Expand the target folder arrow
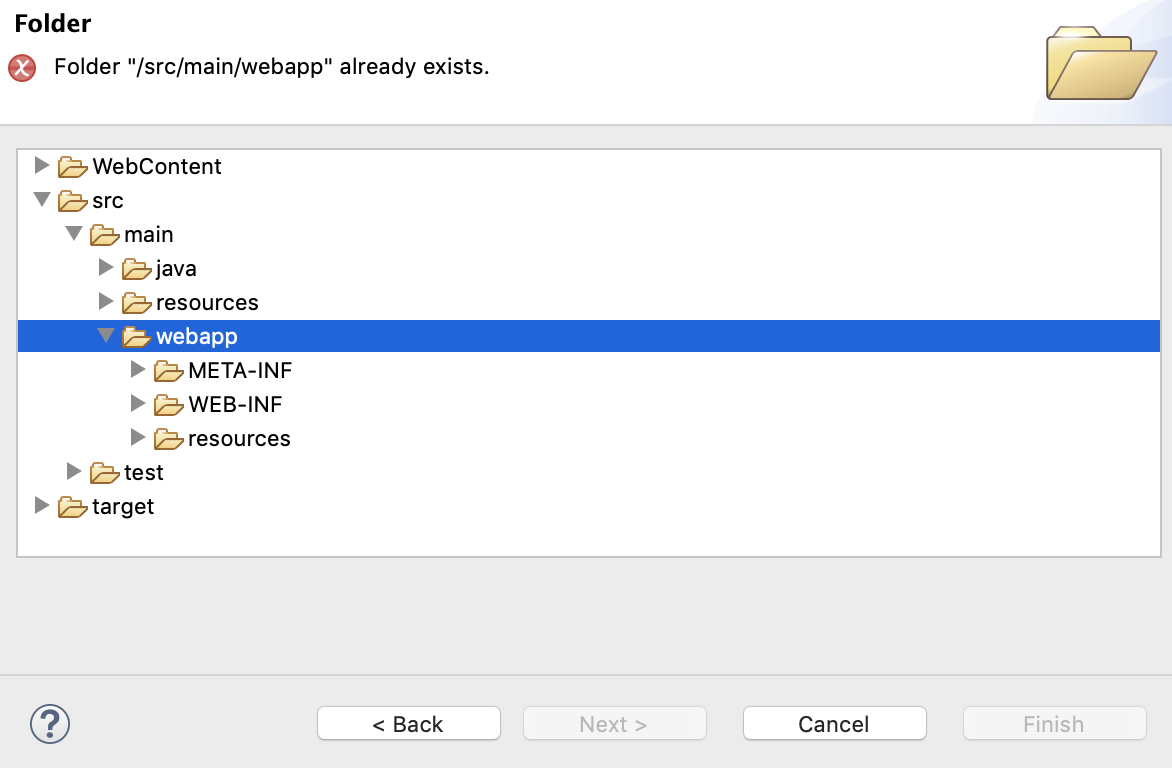The width and height of the screenshot is (1172, 768). 42,505
